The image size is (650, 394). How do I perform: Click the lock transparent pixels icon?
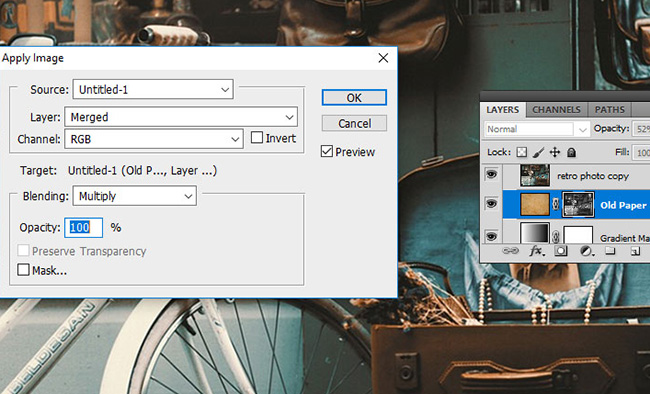[x=521, y=152]
